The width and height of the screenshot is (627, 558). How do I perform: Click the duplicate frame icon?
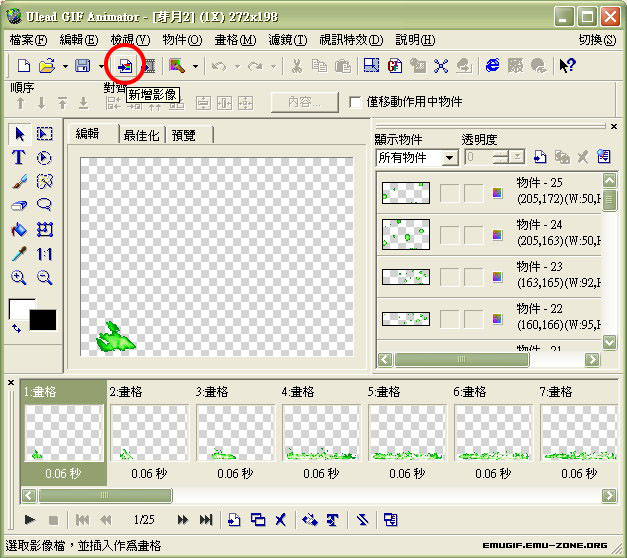258,520
